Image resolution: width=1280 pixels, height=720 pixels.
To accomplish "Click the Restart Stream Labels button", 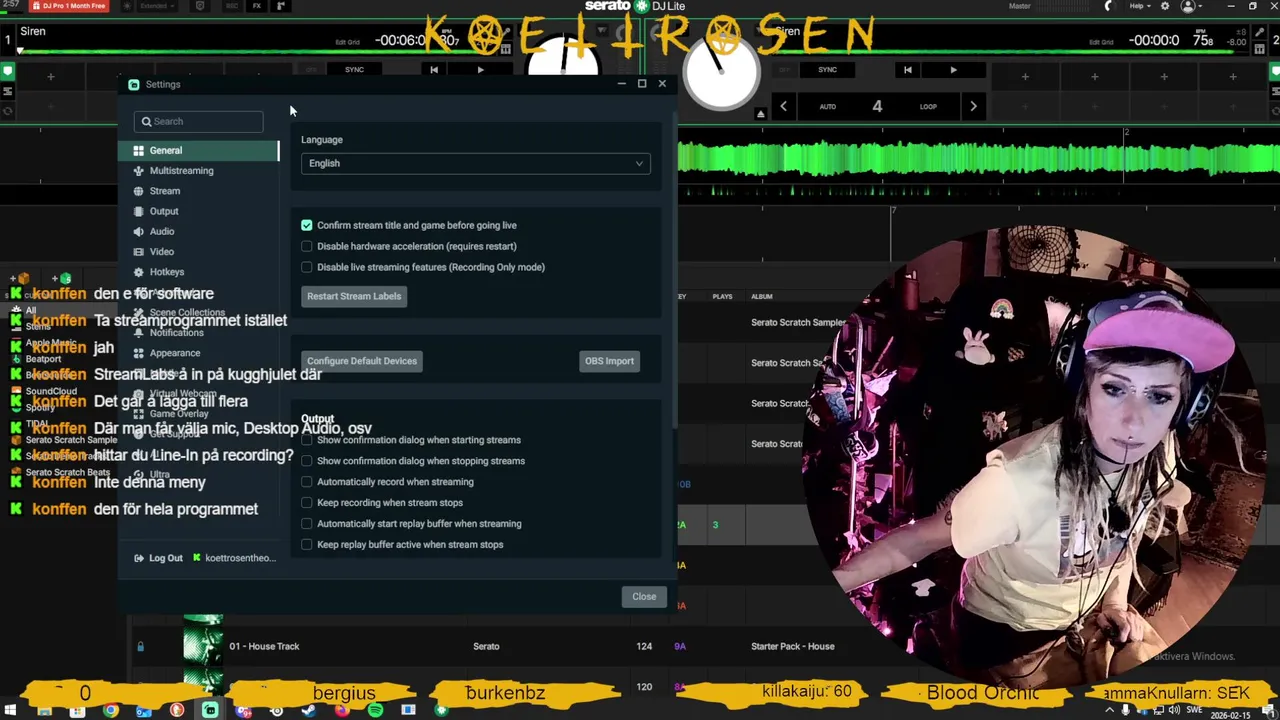I will [354, 296].
